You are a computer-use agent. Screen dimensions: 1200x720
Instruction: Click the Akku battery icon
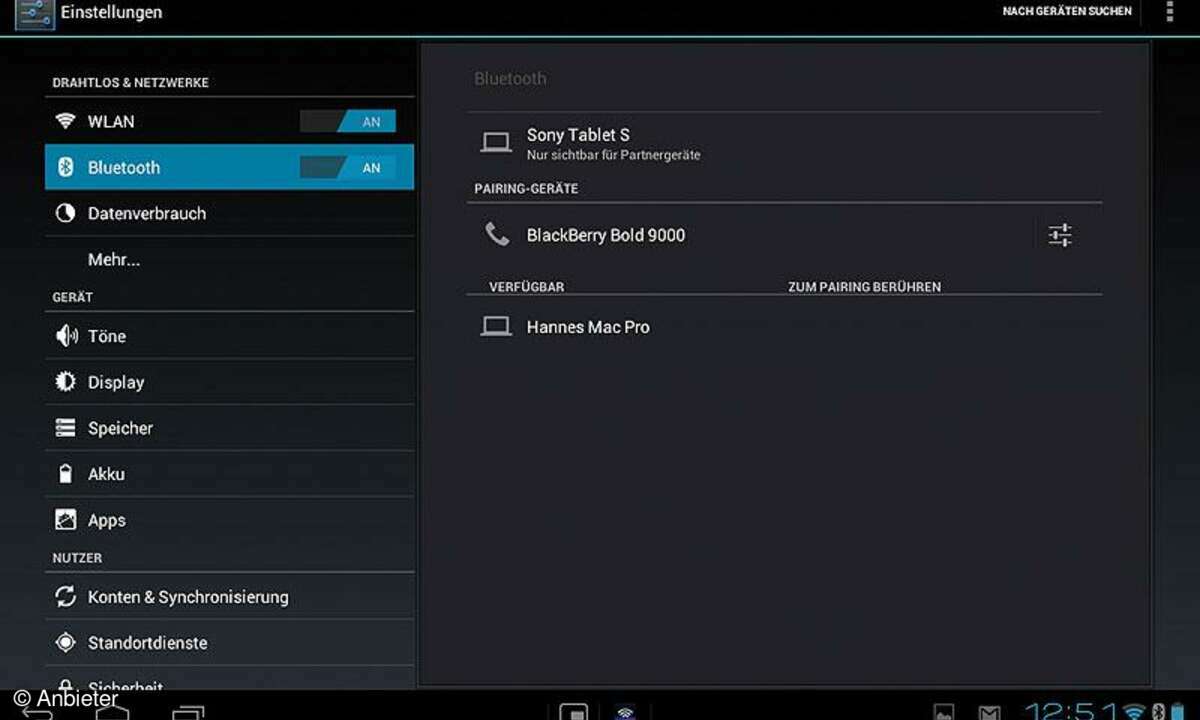66,474
